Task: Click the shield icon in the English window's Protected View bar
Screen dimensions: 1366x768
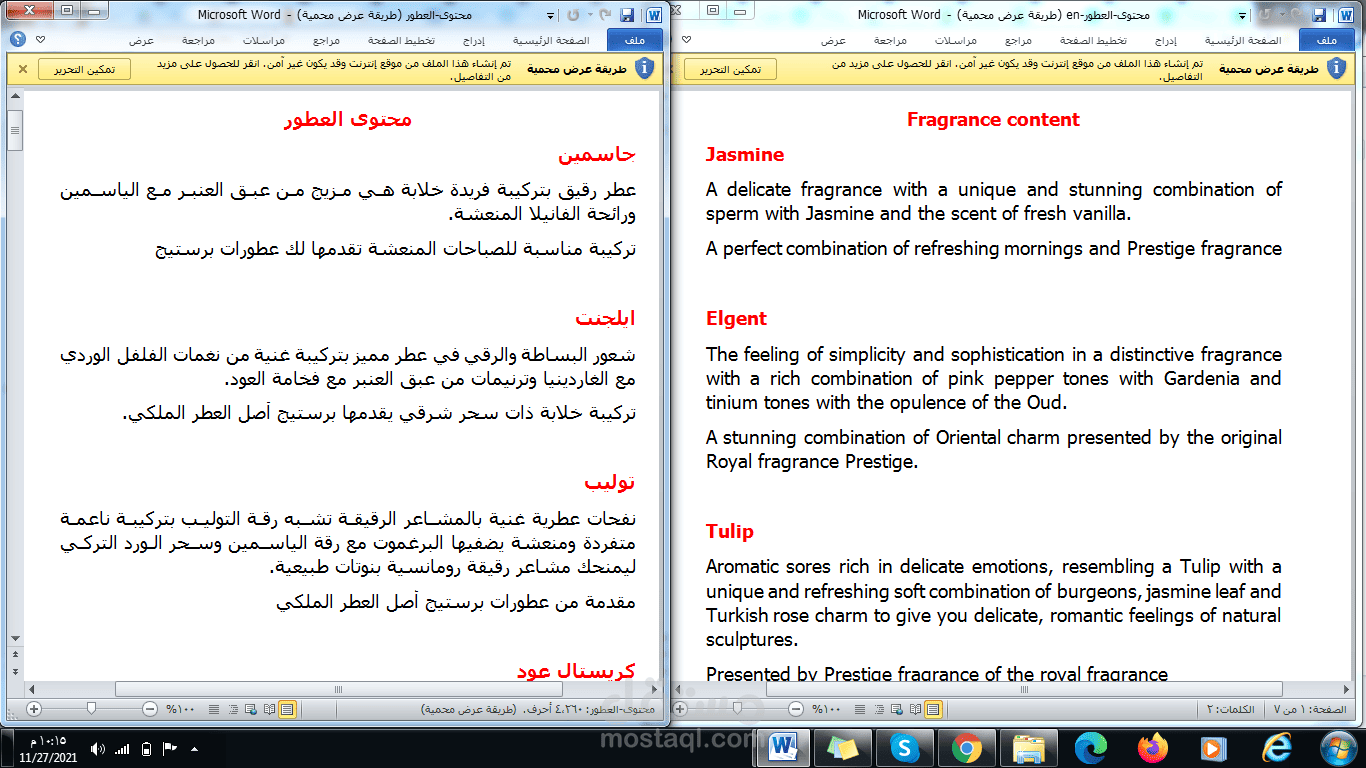Action: pos(1337,68)
